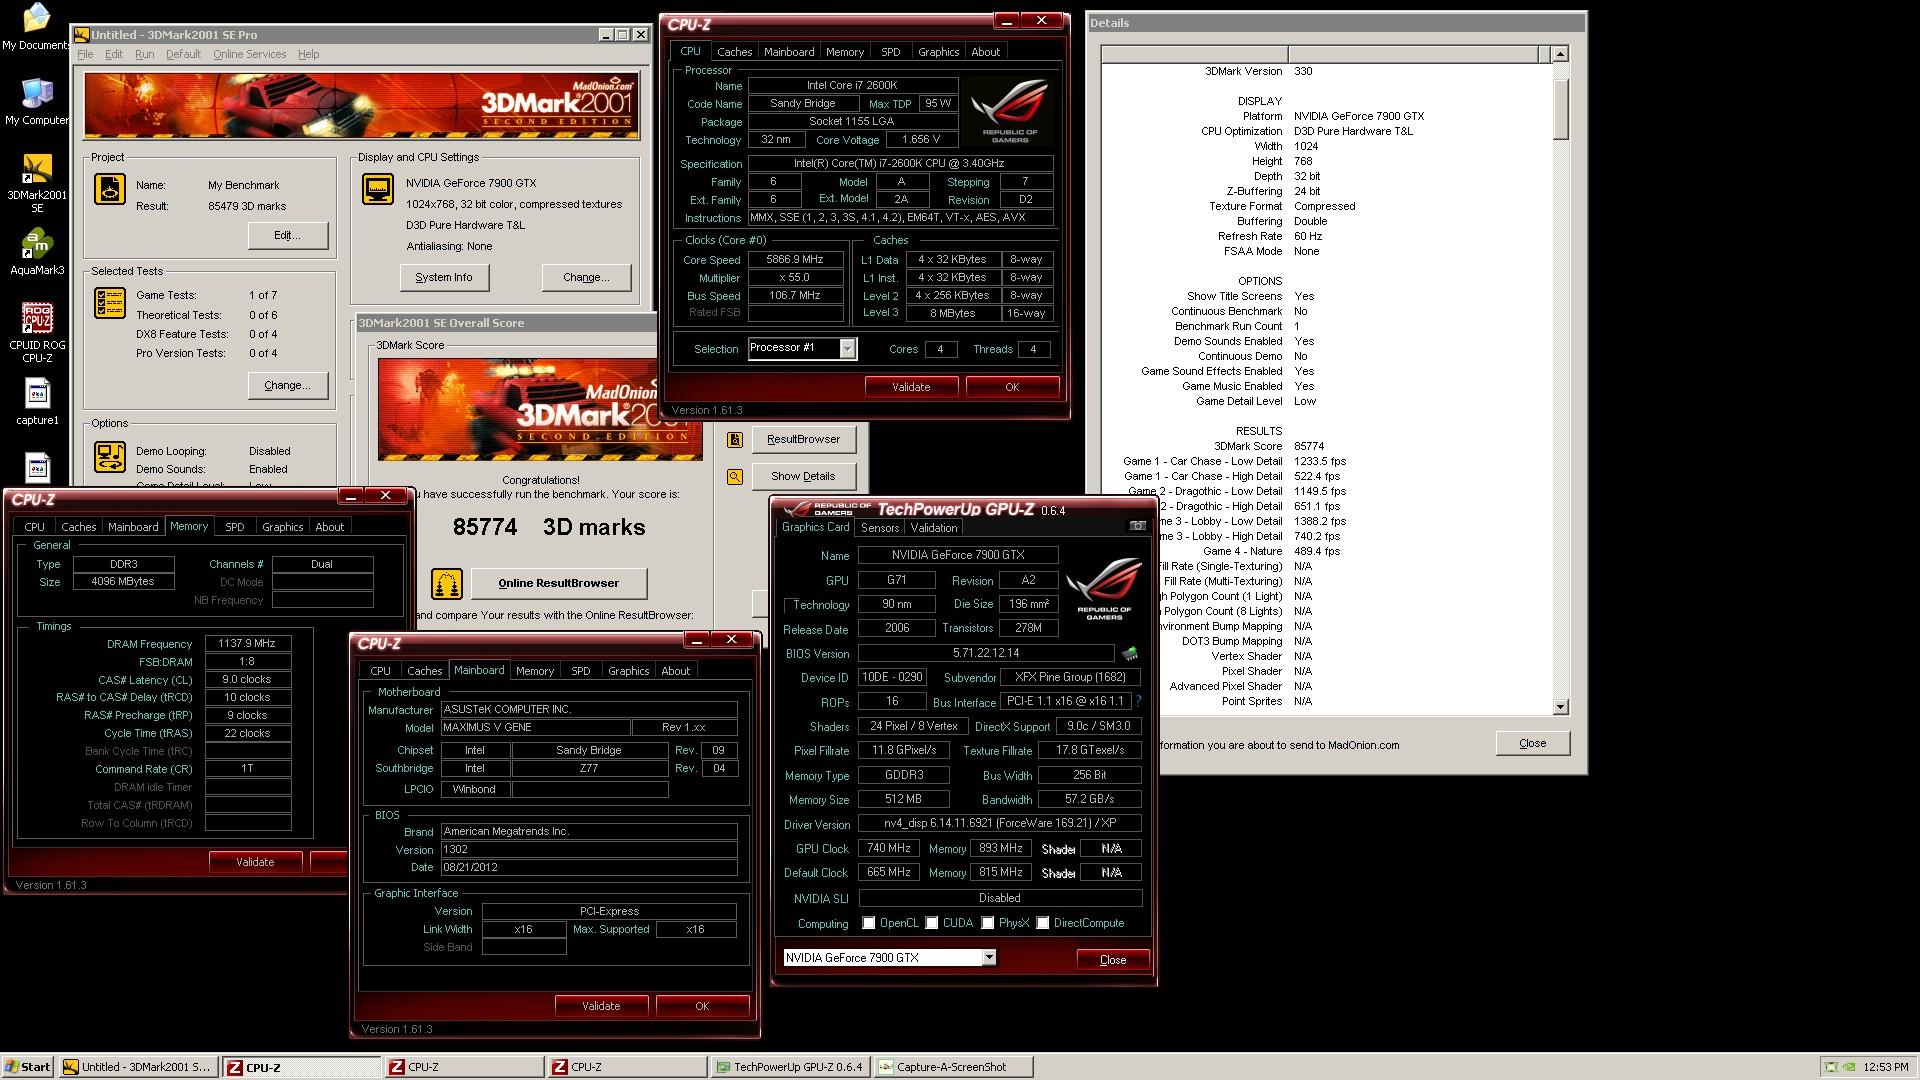Switch to the Sensors tab in GPU-Z
Viewport: 1920px width, 1080px height.
click(x=880, y=528)
